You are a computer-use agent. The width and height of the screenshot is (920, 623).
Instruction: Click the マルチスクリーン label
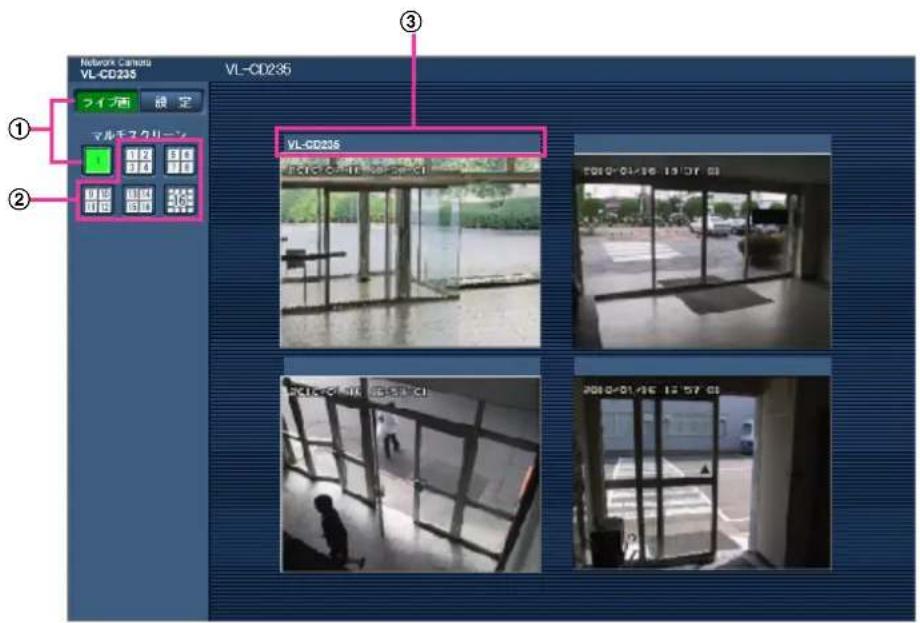(139, 135)
